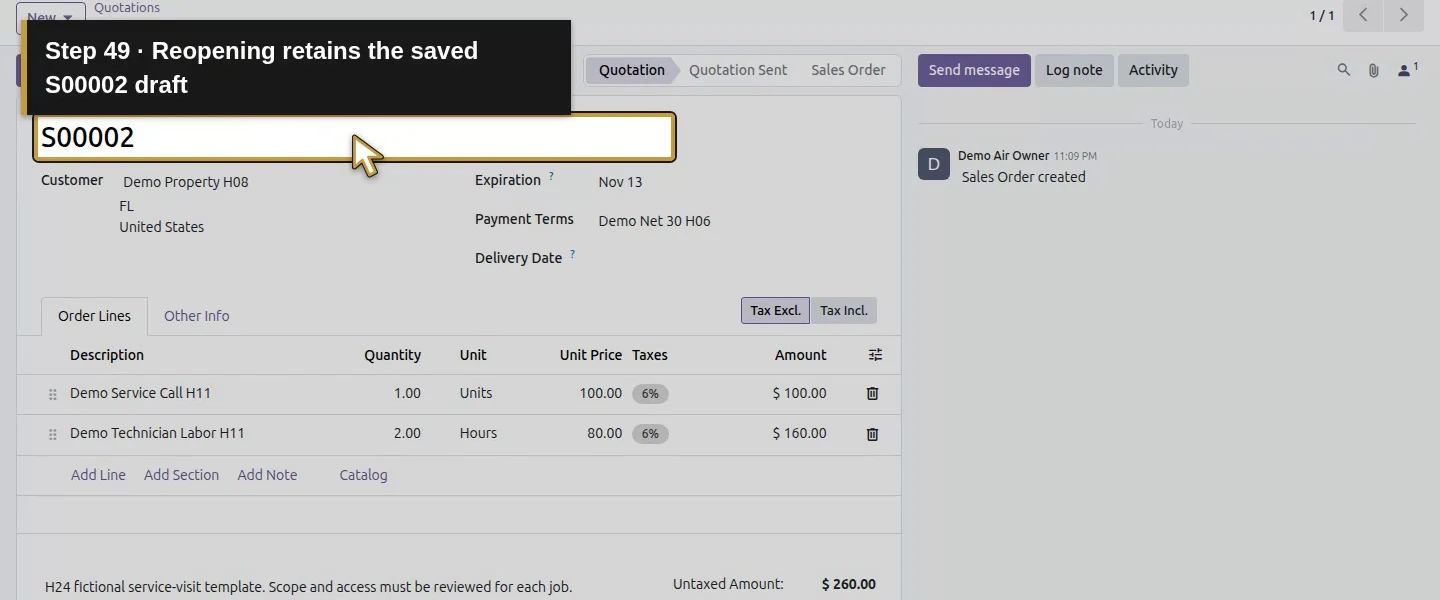This screenshot has width=1440, height=600.
Task: Click Sales Order created message
Action: [x=1023, y=177]
